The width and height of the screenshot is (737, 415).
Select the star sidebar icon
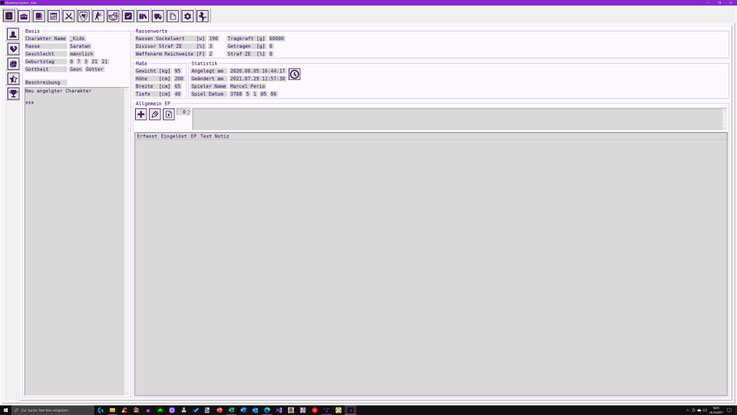point(13,79)
